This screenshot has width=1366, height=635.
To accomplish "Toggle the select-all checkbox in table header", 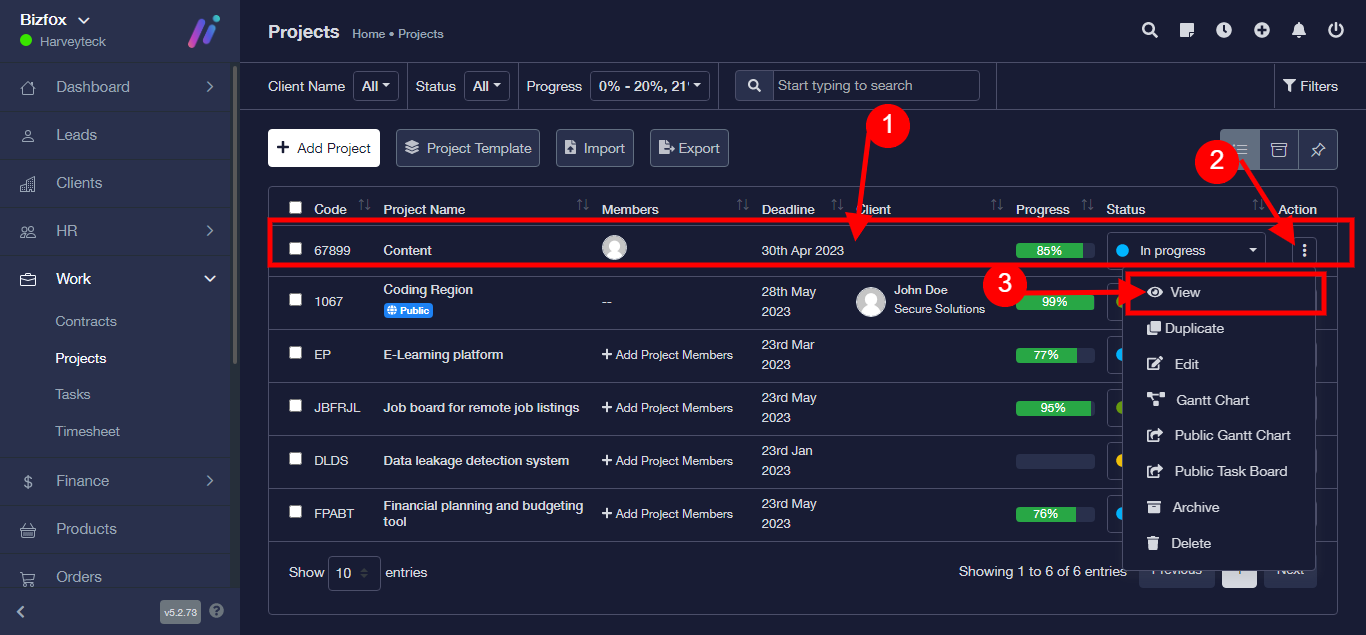I will 295,208.
